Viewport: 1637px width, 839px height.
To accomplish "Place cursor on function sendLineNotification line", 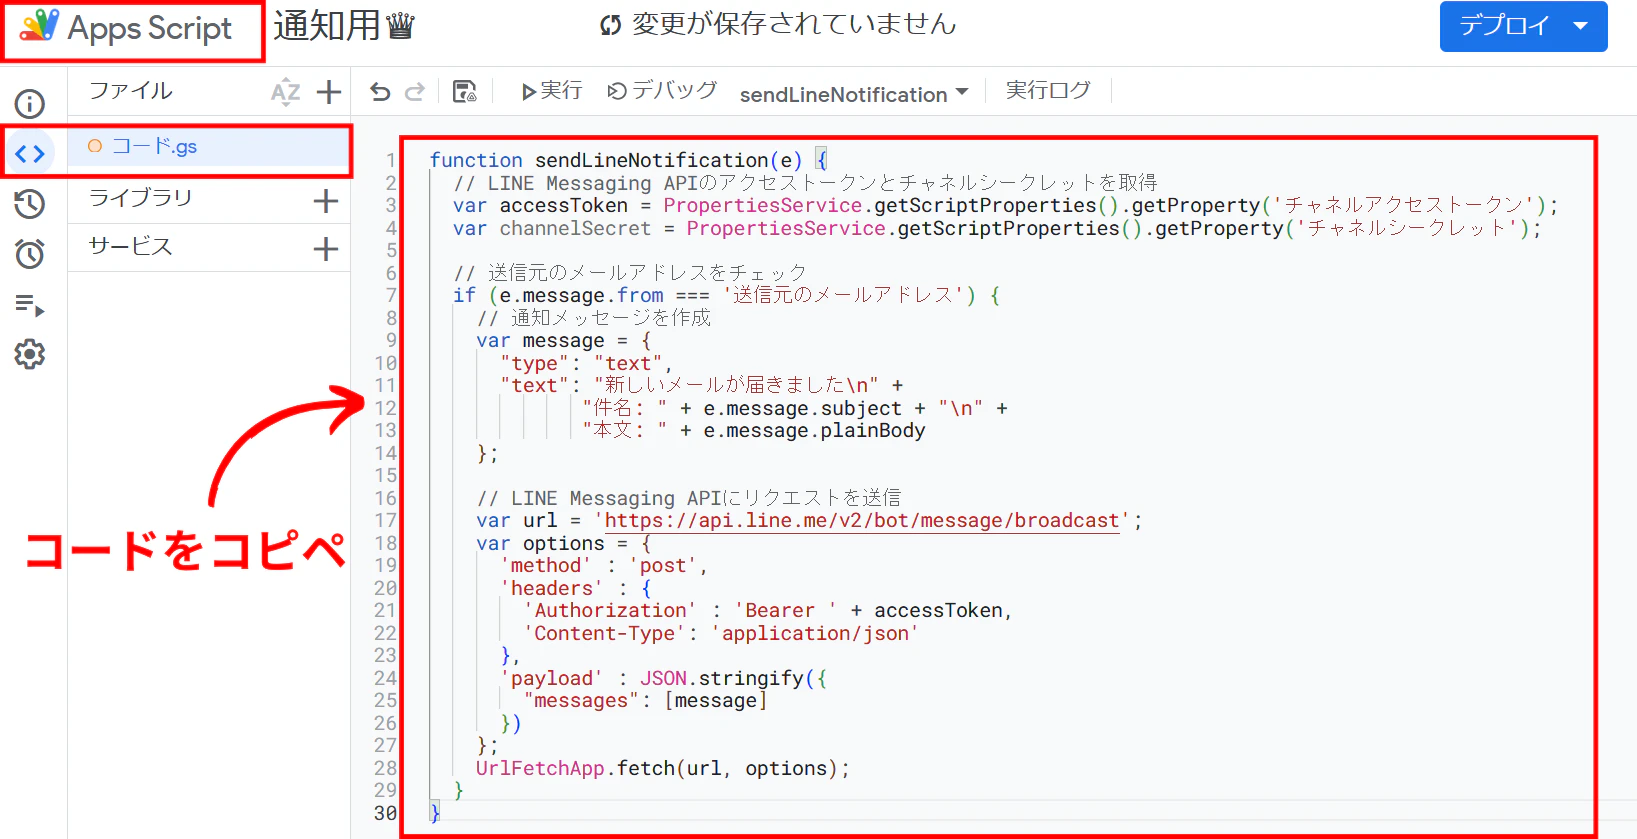I will (x=629, y=160).
